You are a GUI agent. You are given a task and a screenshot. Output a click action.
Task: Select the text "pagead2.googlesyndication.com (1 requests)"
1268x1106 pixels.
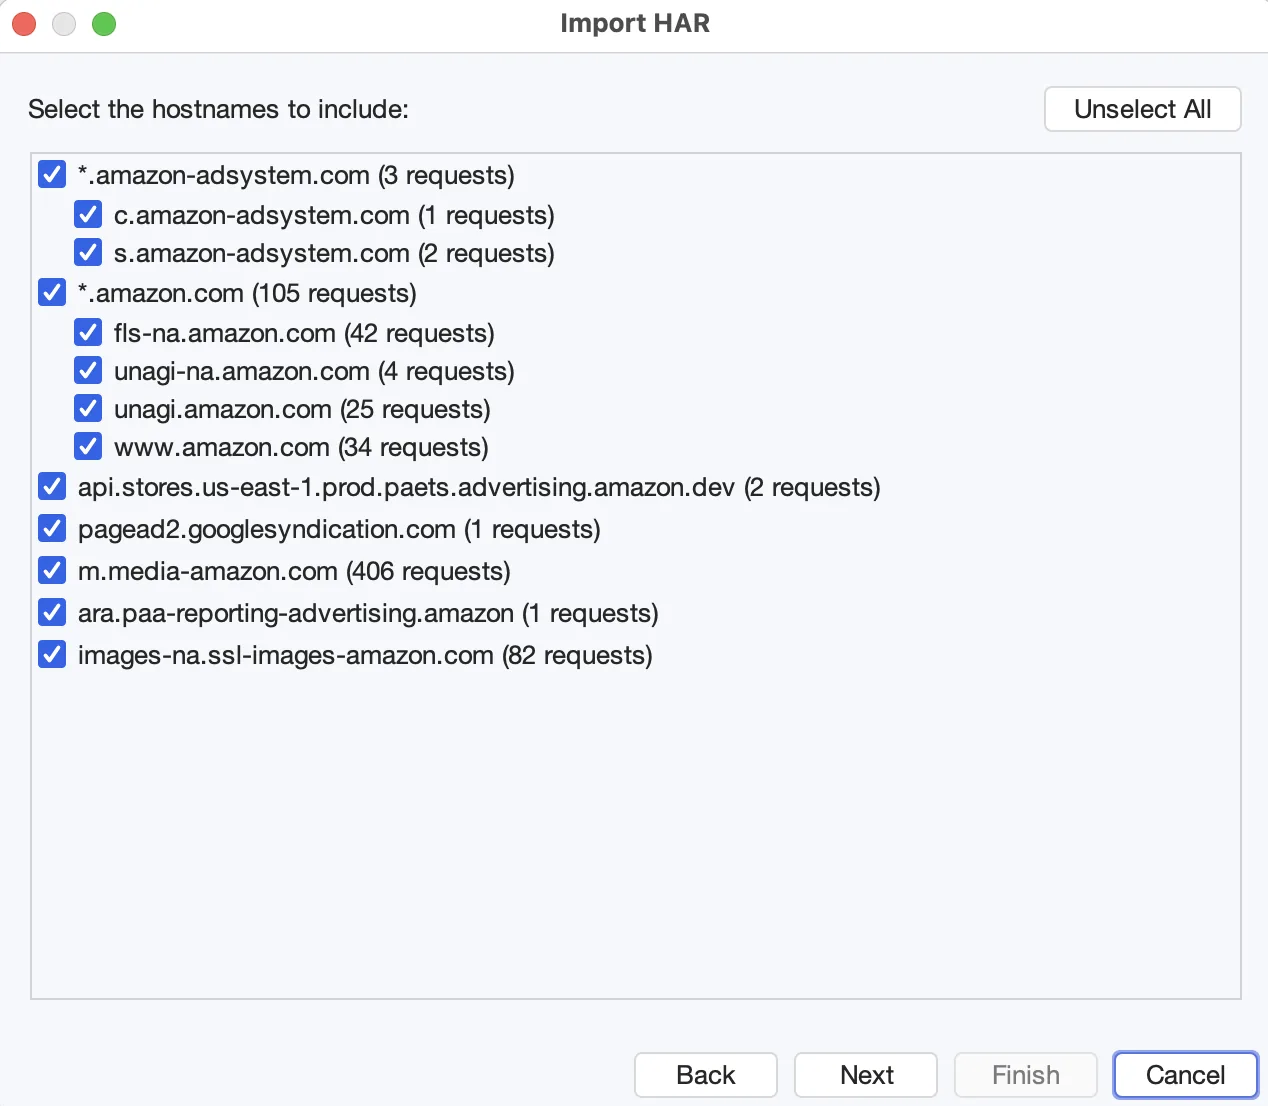(339, 529)
